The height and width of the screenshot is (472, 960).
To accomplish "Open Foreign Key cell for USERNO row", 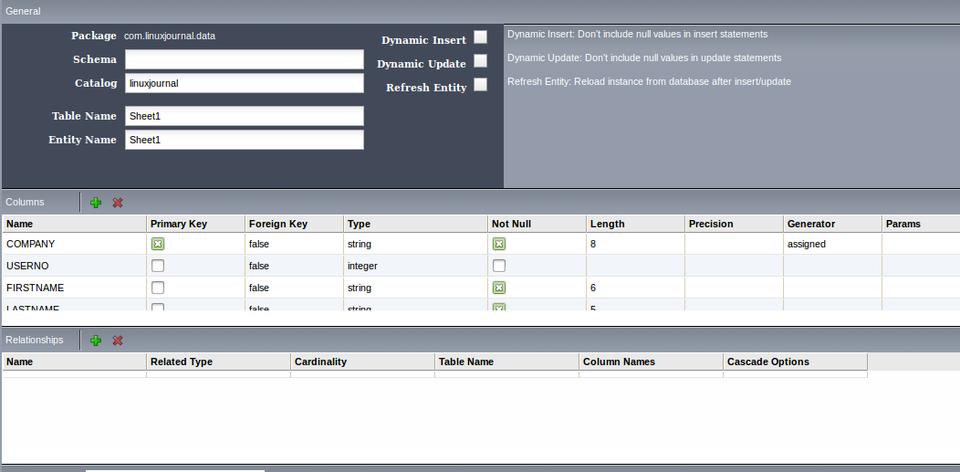I will 293,266.
